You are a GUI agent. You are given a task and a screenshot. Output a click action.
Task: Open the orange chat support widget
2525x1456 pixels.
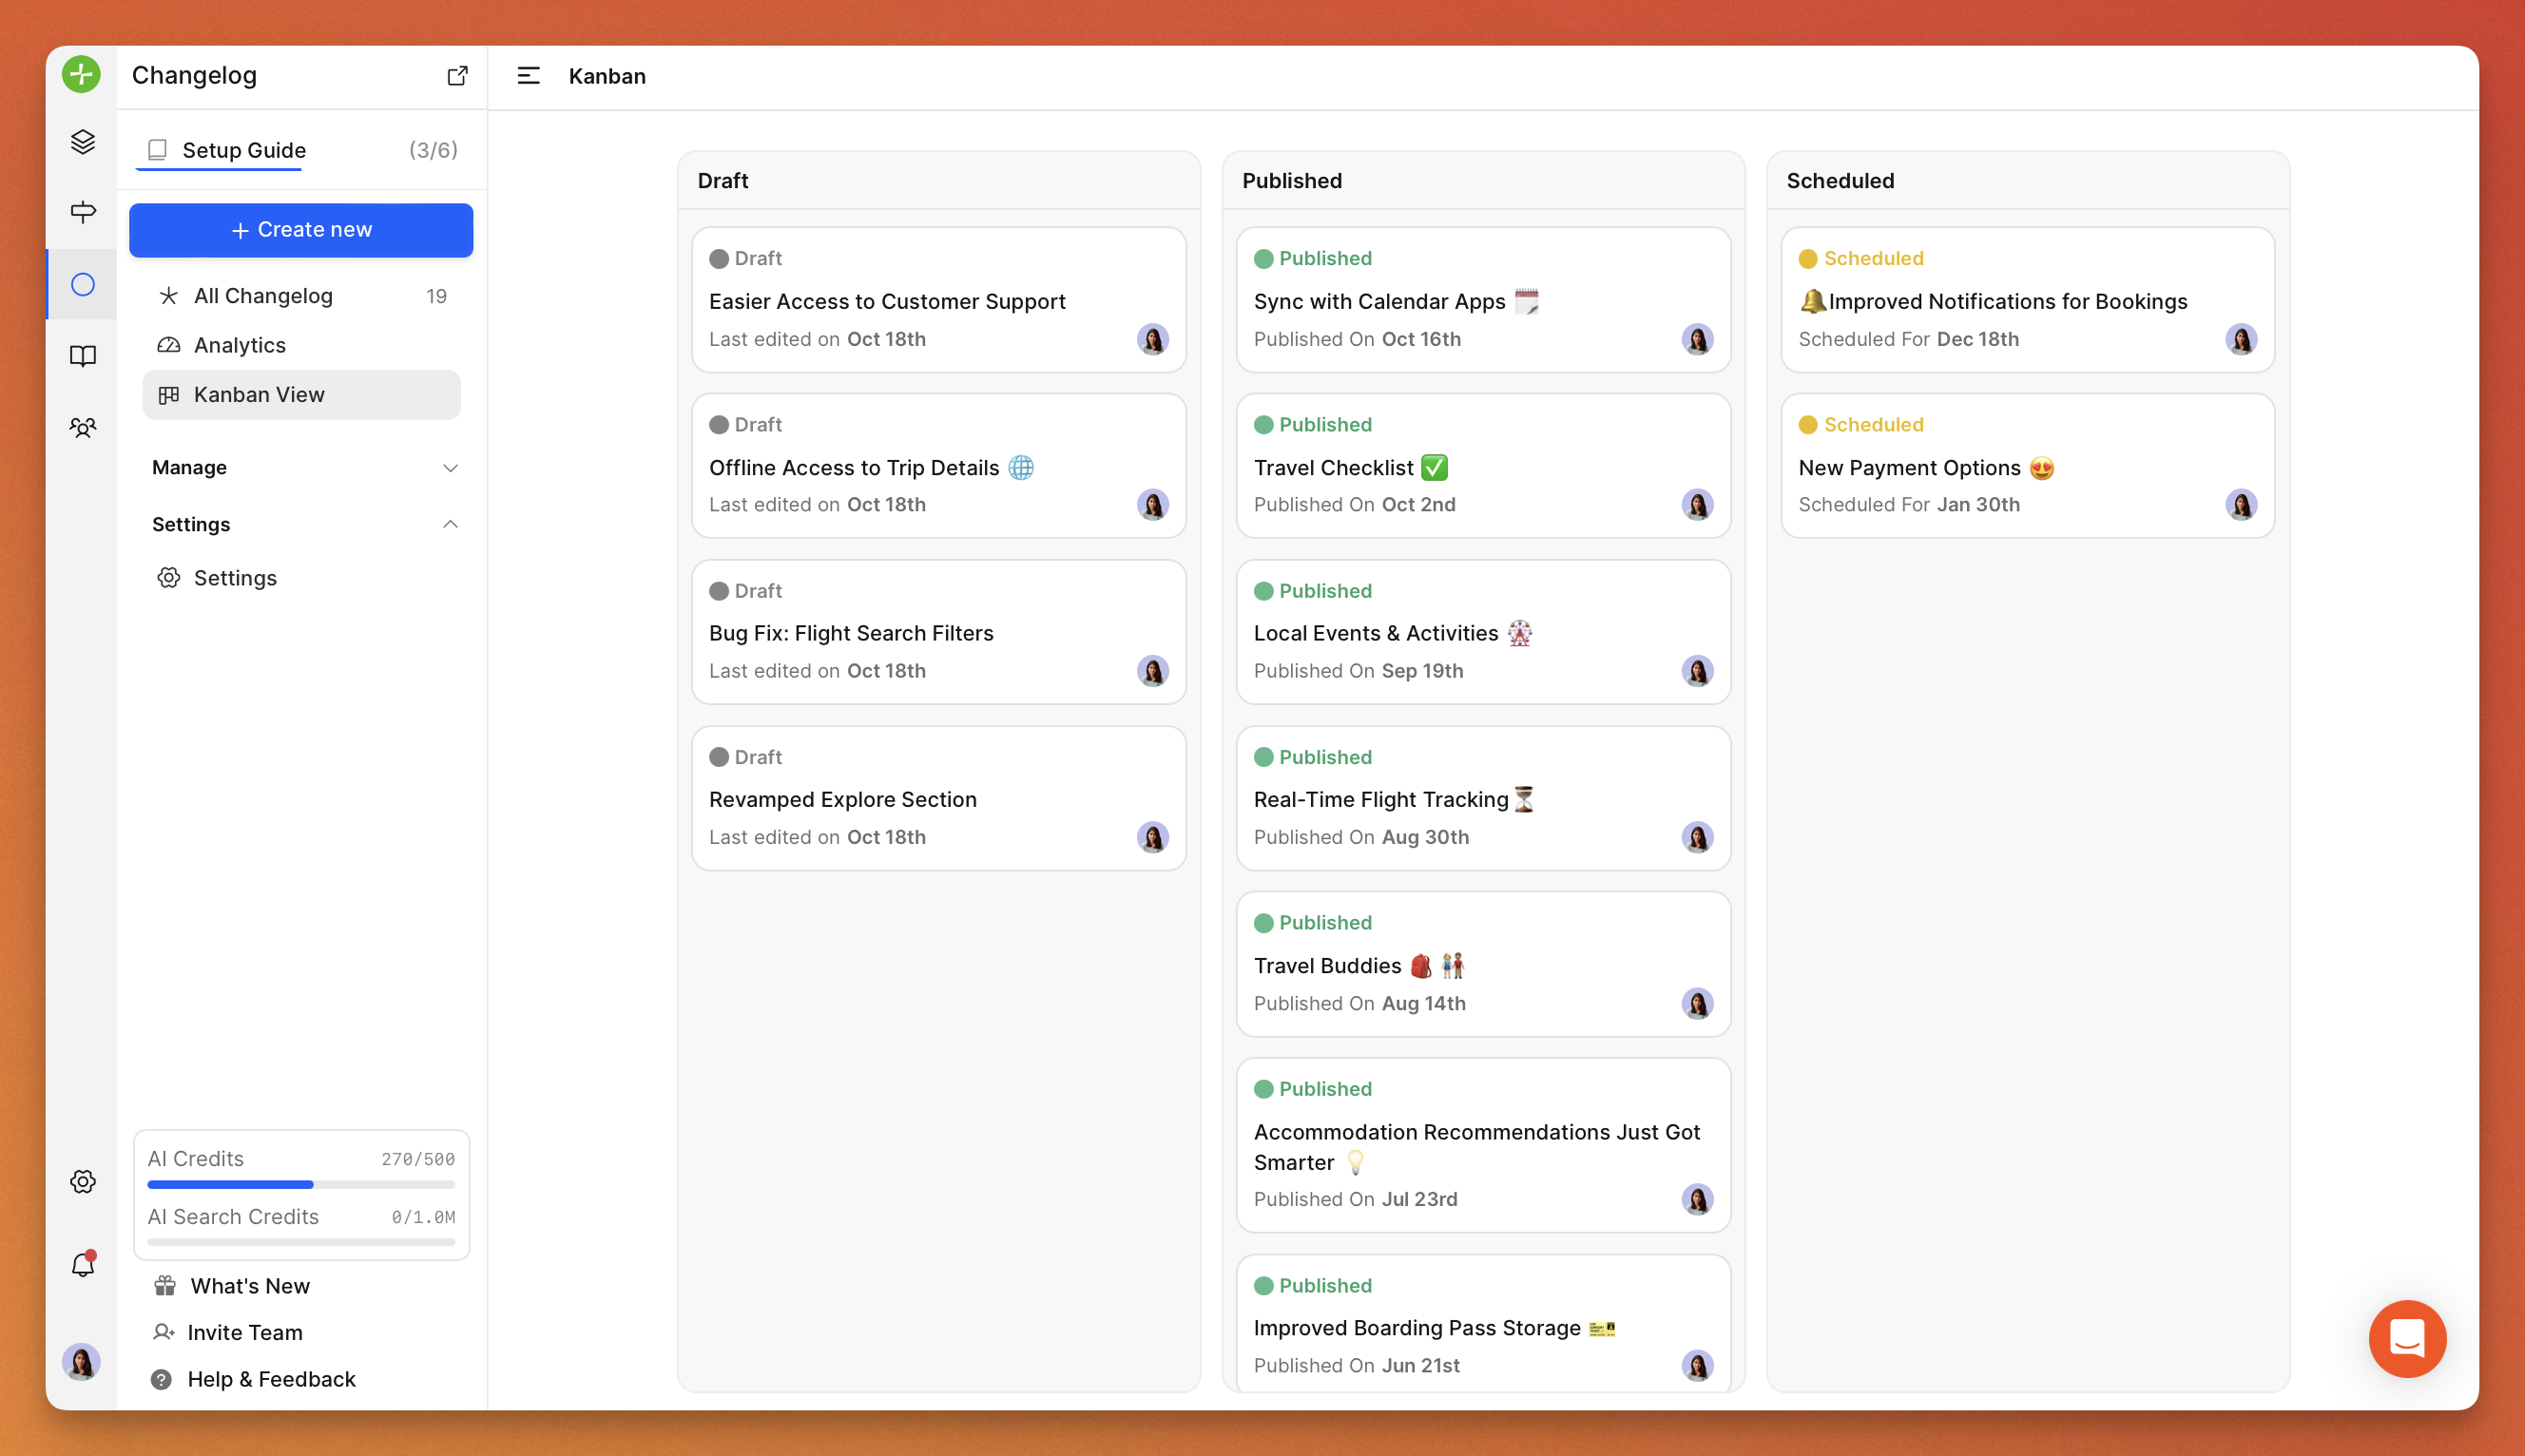[2406, 1338]
